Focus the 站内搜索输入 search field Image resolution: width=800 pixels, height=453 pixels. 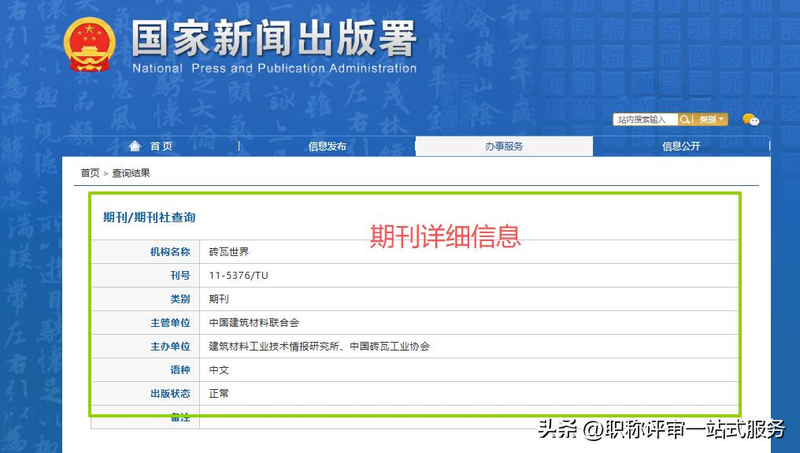click(645, 119)
